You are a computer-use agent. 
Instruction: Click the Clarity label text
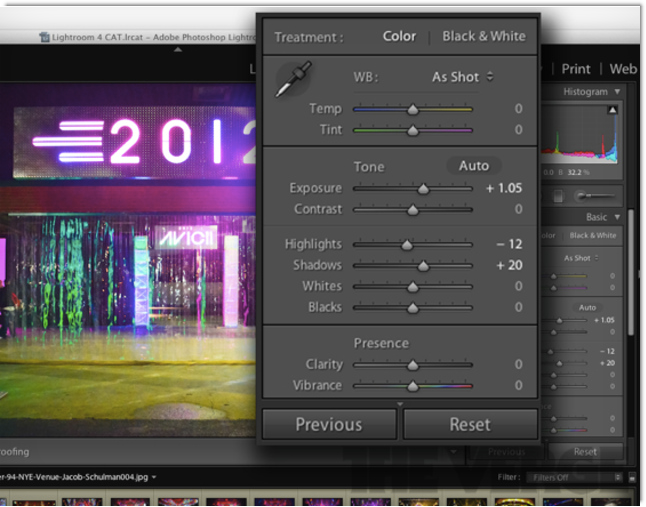(x=324, y=364)
